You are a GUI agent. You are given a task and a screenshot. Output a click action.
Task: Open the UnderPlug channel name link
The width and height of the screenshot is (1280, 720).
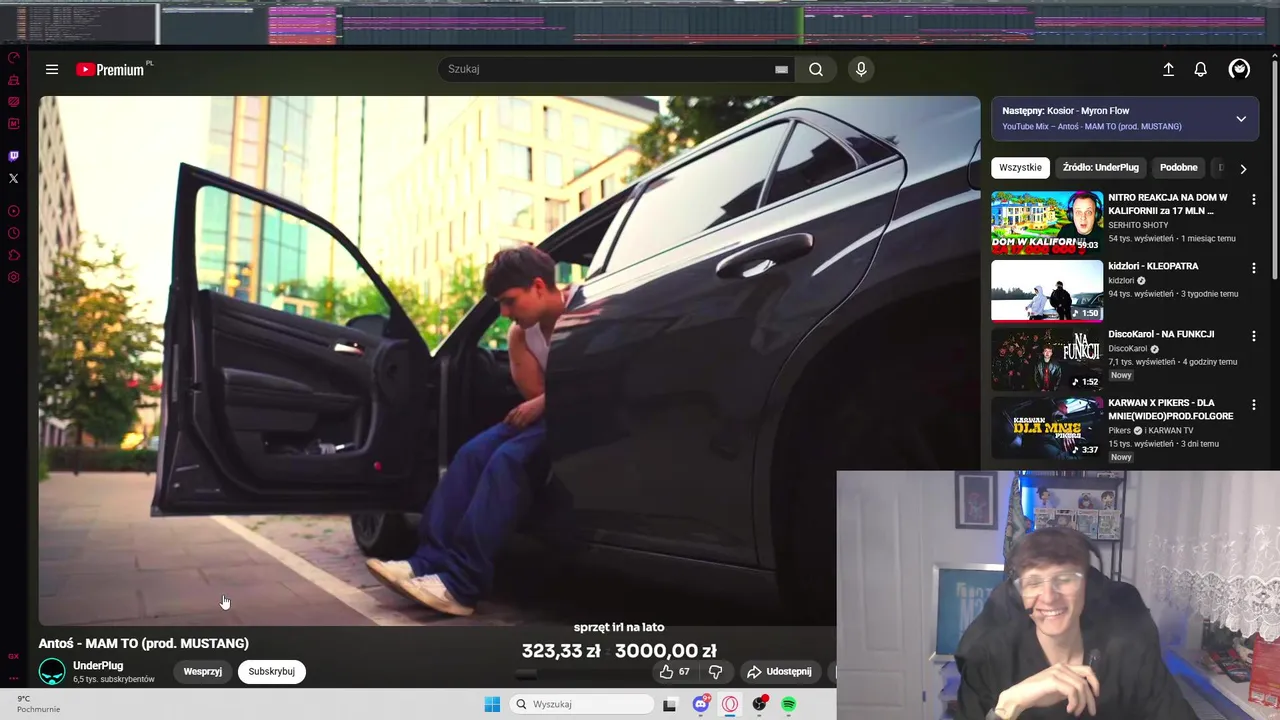pyautogui.click(x=98, y=666)
